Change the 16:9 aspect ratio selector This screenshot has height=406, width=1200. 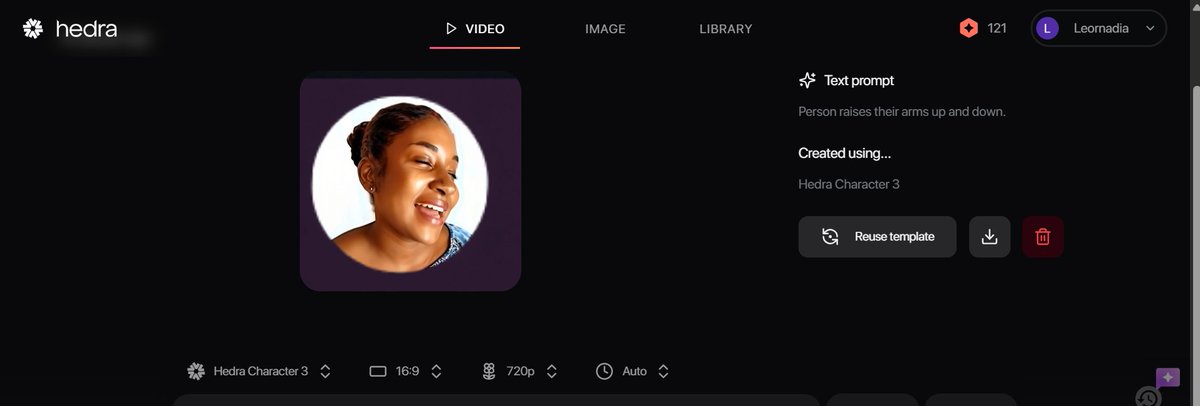click(x=405, y=371)
